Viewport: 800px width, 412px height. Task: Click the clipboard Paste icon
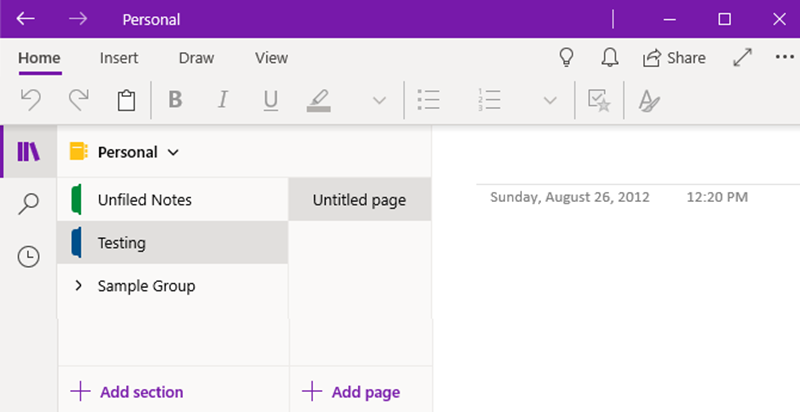pyautogui.click(x=127, y=100)
